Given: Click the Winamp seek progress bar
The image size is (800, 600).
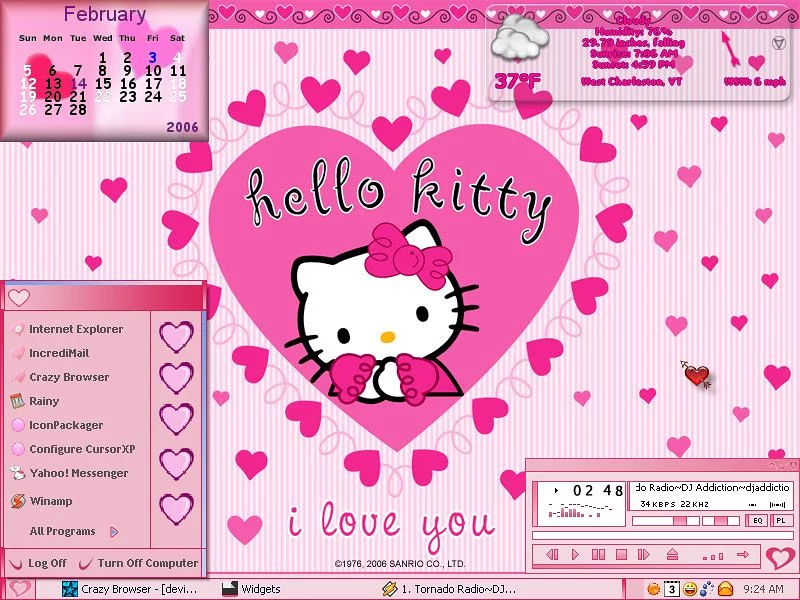Looking at the screenshot, I should [662, 535].
